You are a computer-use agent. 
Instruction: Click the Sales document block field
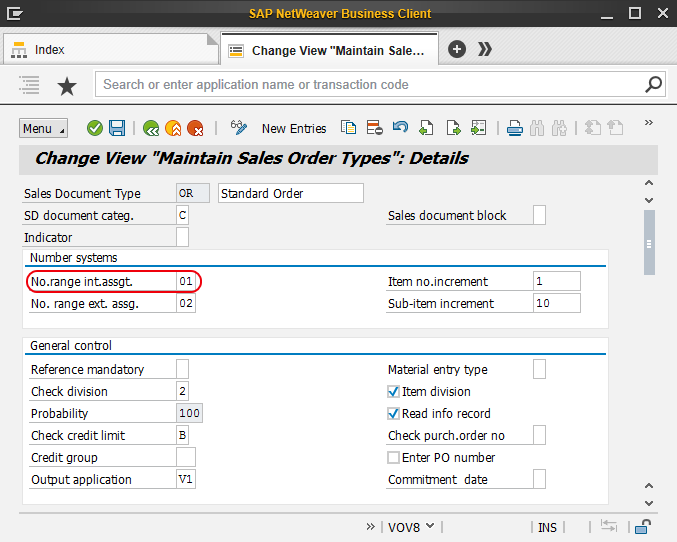pyautogui.click(x=539, y=215)
